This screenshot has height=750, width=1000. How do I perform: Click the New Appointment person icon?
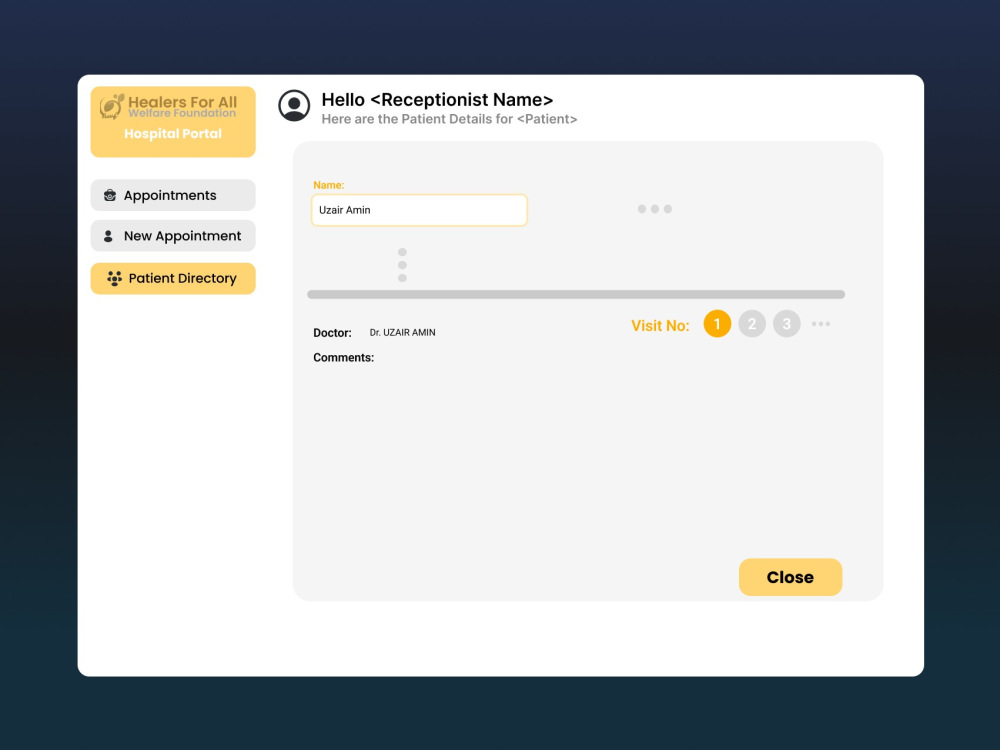[x=108, y=236]
